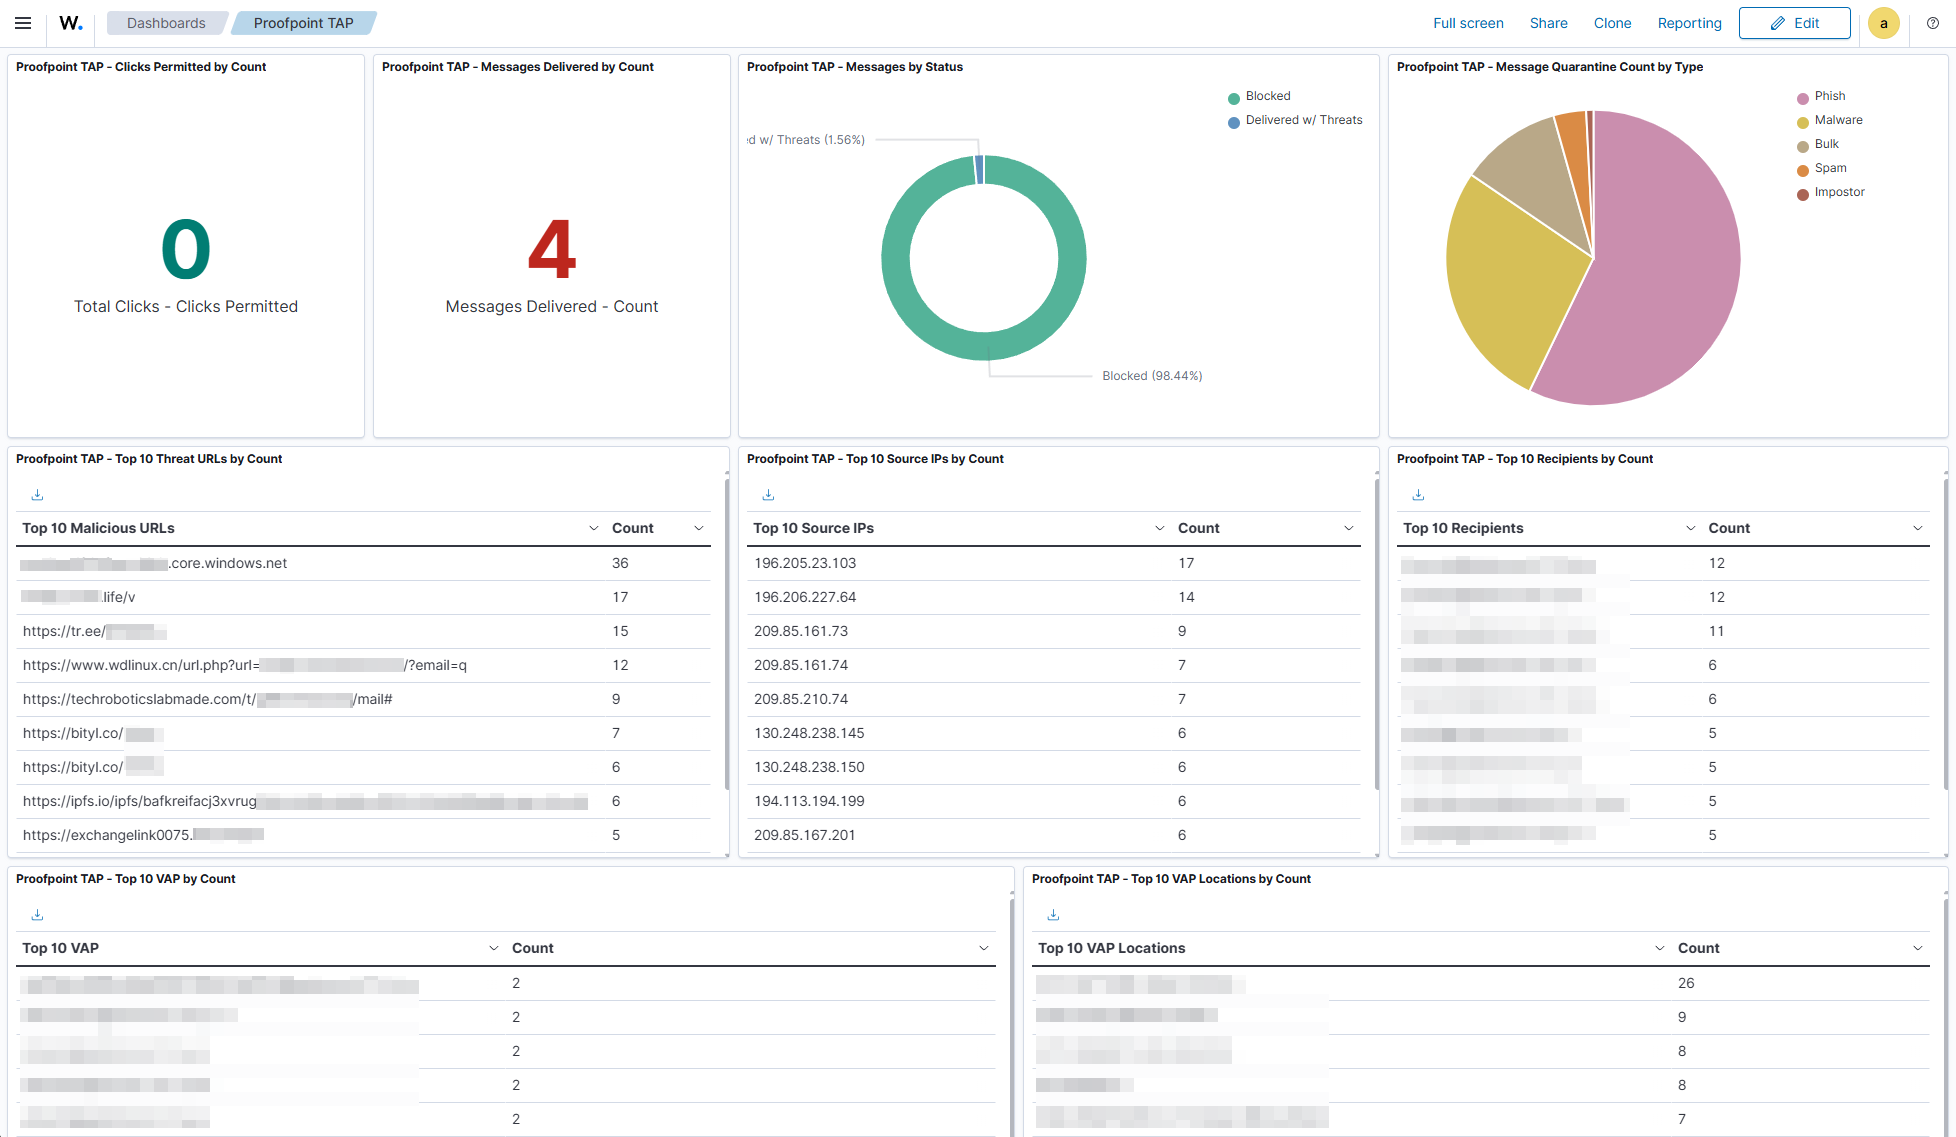Toggle the Blocked series in the status legend
This screenshot has height=1137, width=1956.
point(1261,96)
